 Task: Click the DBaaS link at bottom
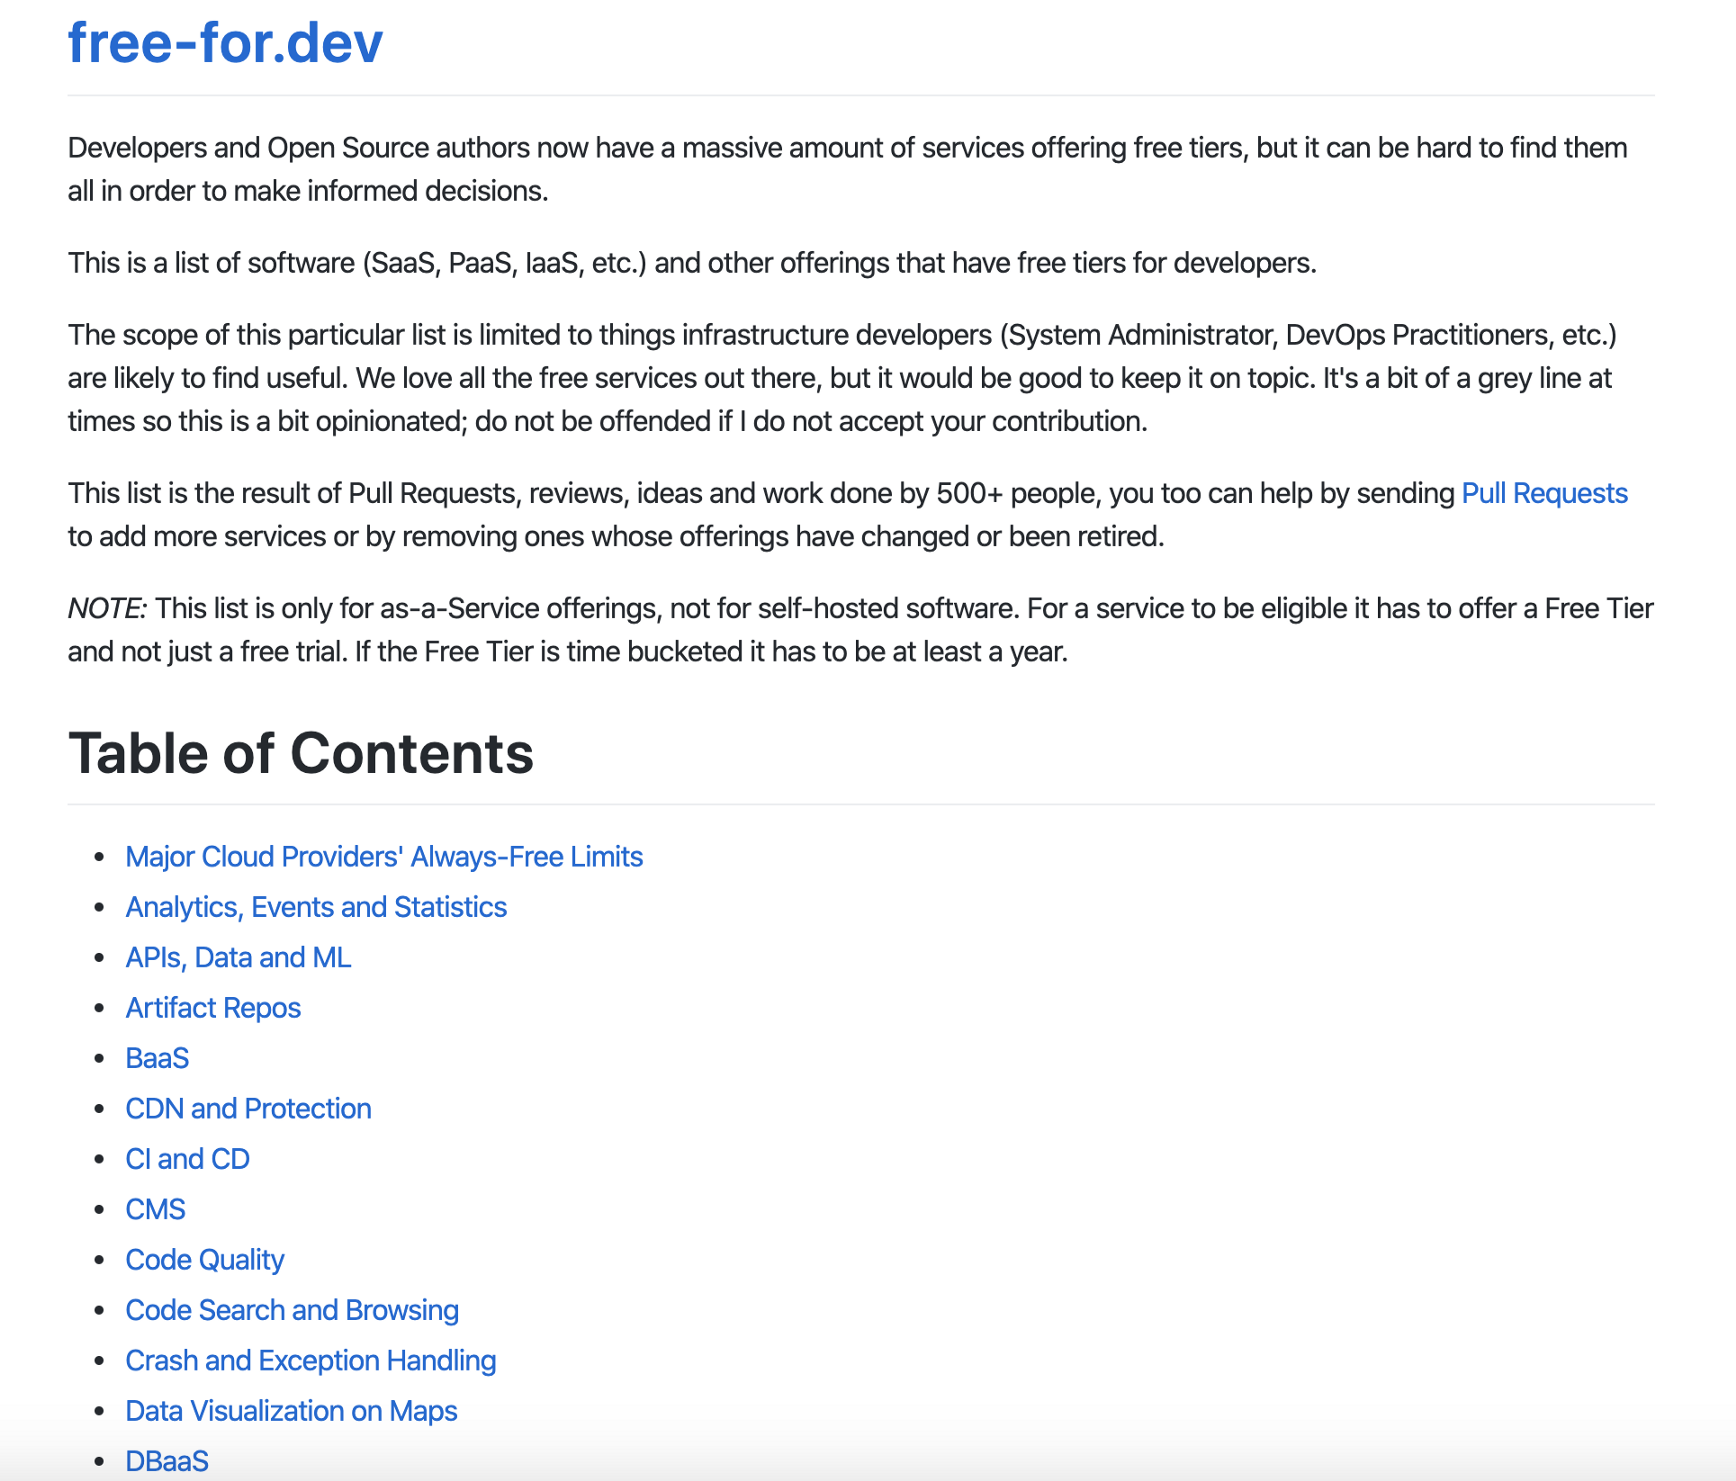pos(167,1461)
